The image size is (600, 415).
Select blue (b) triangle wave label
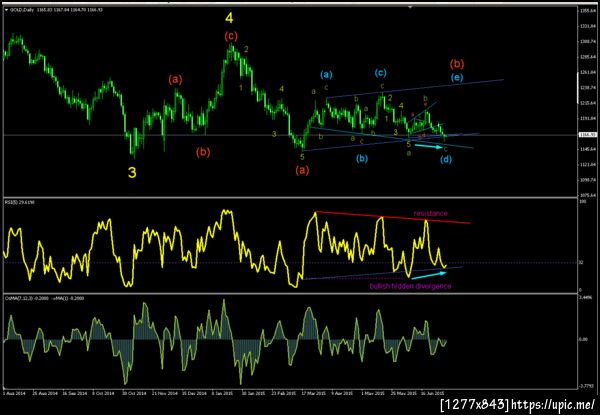coord(361,158)
